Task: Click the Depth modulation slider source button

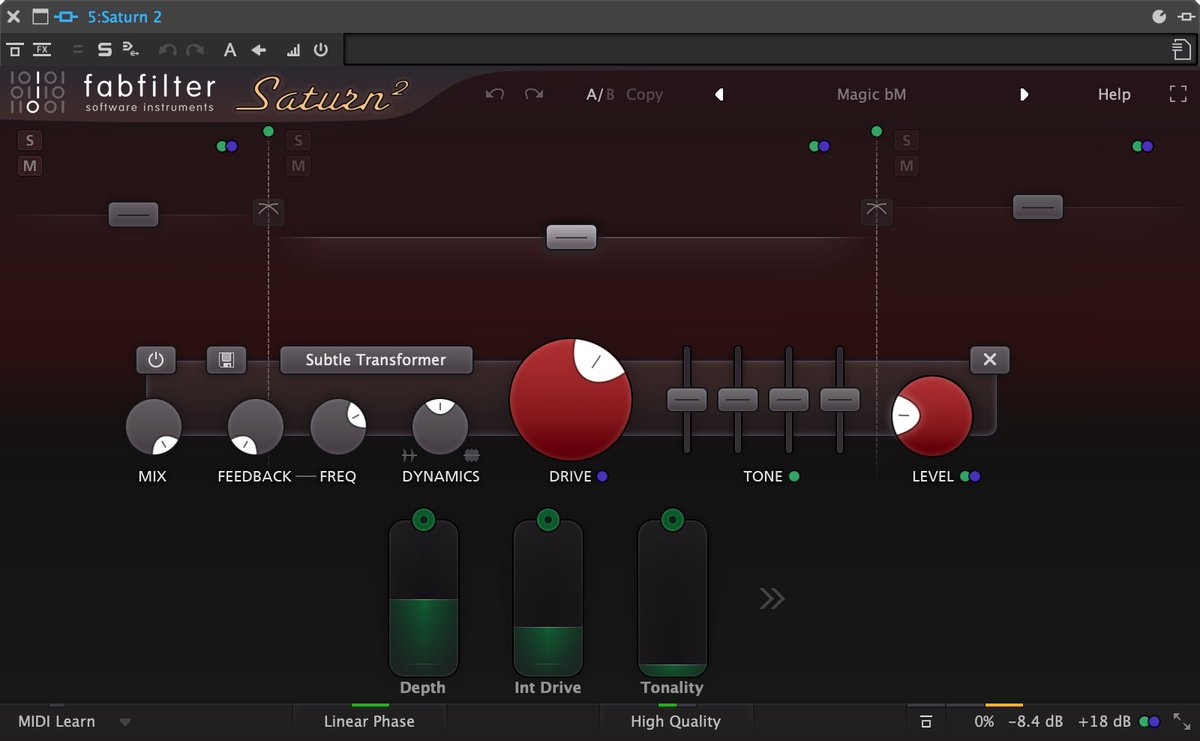Action: pos(423,520)
